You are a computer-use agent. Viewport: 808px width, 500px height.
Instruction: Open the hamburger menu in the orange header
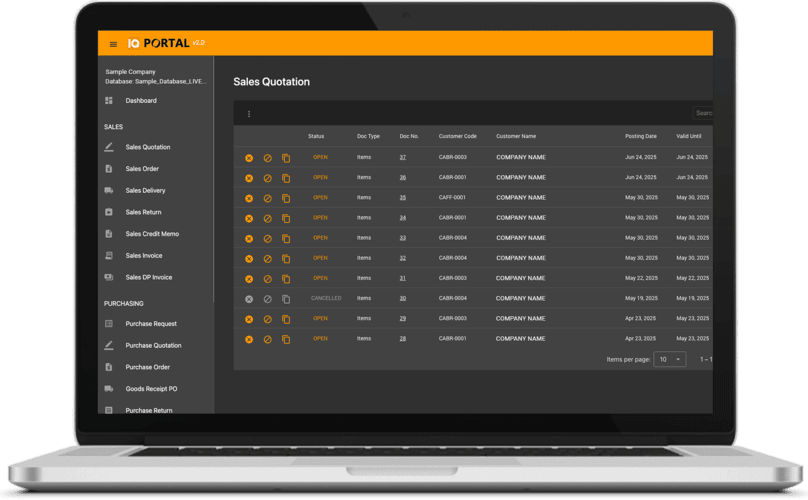pos(113,44)
